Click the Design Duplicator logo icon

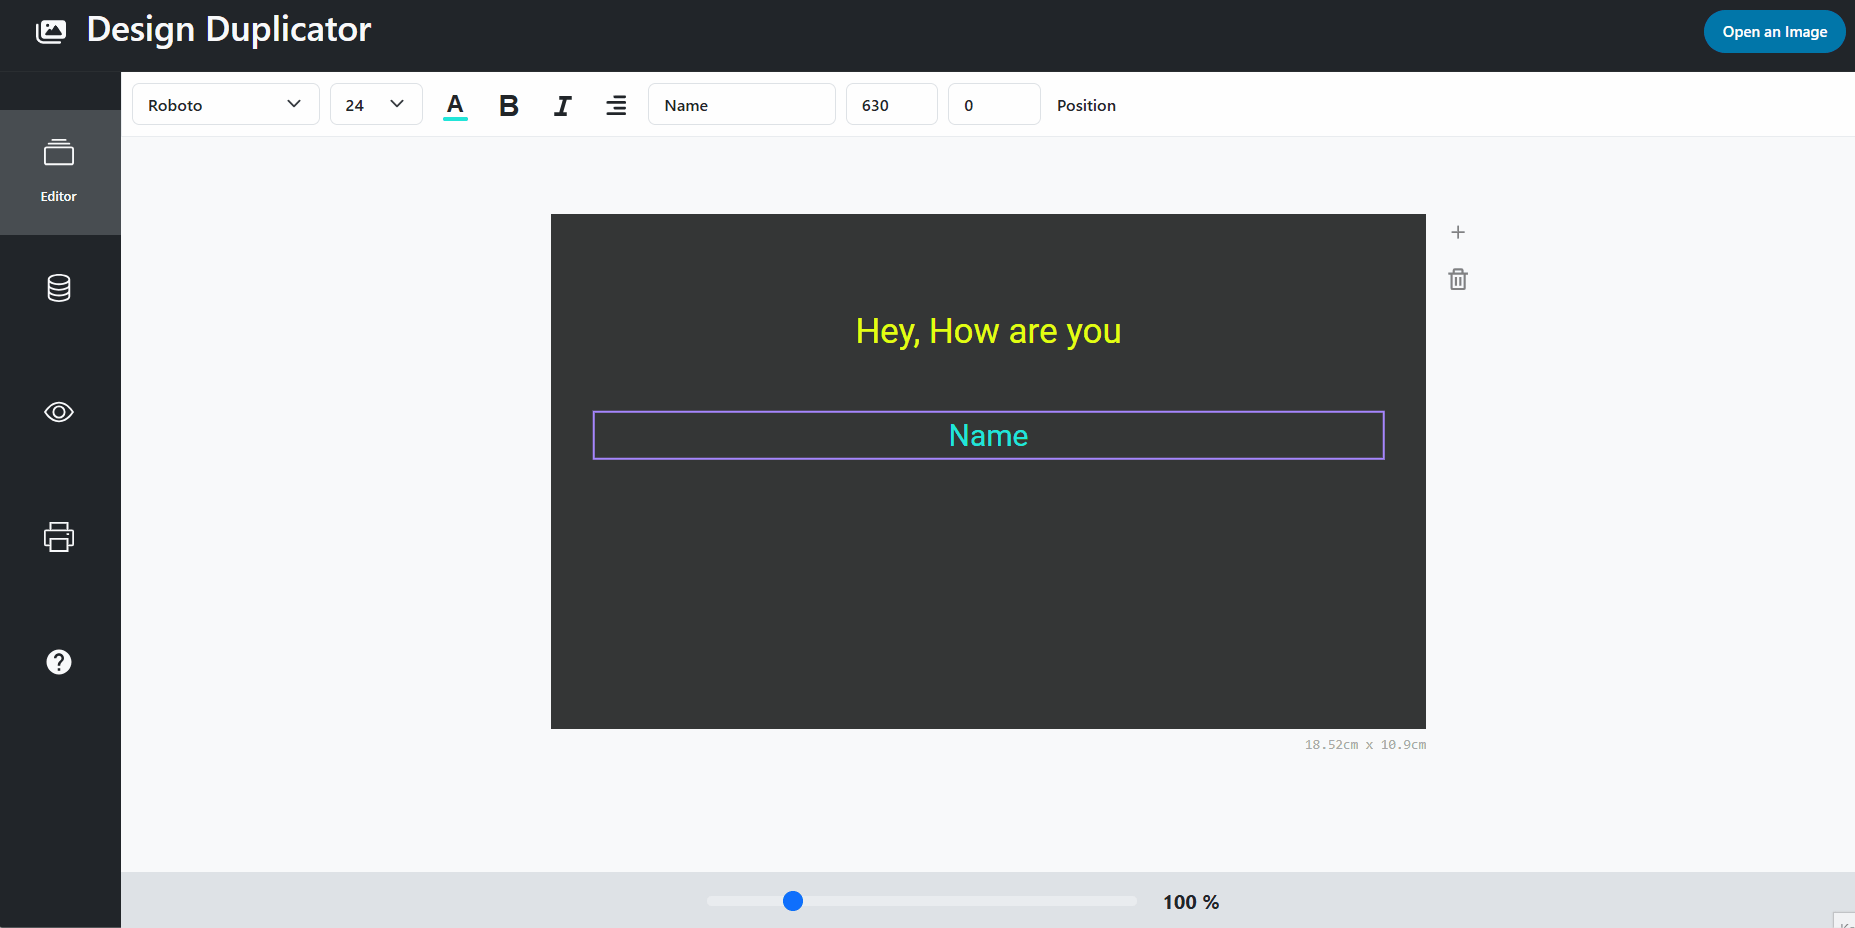tap(51, 31)
